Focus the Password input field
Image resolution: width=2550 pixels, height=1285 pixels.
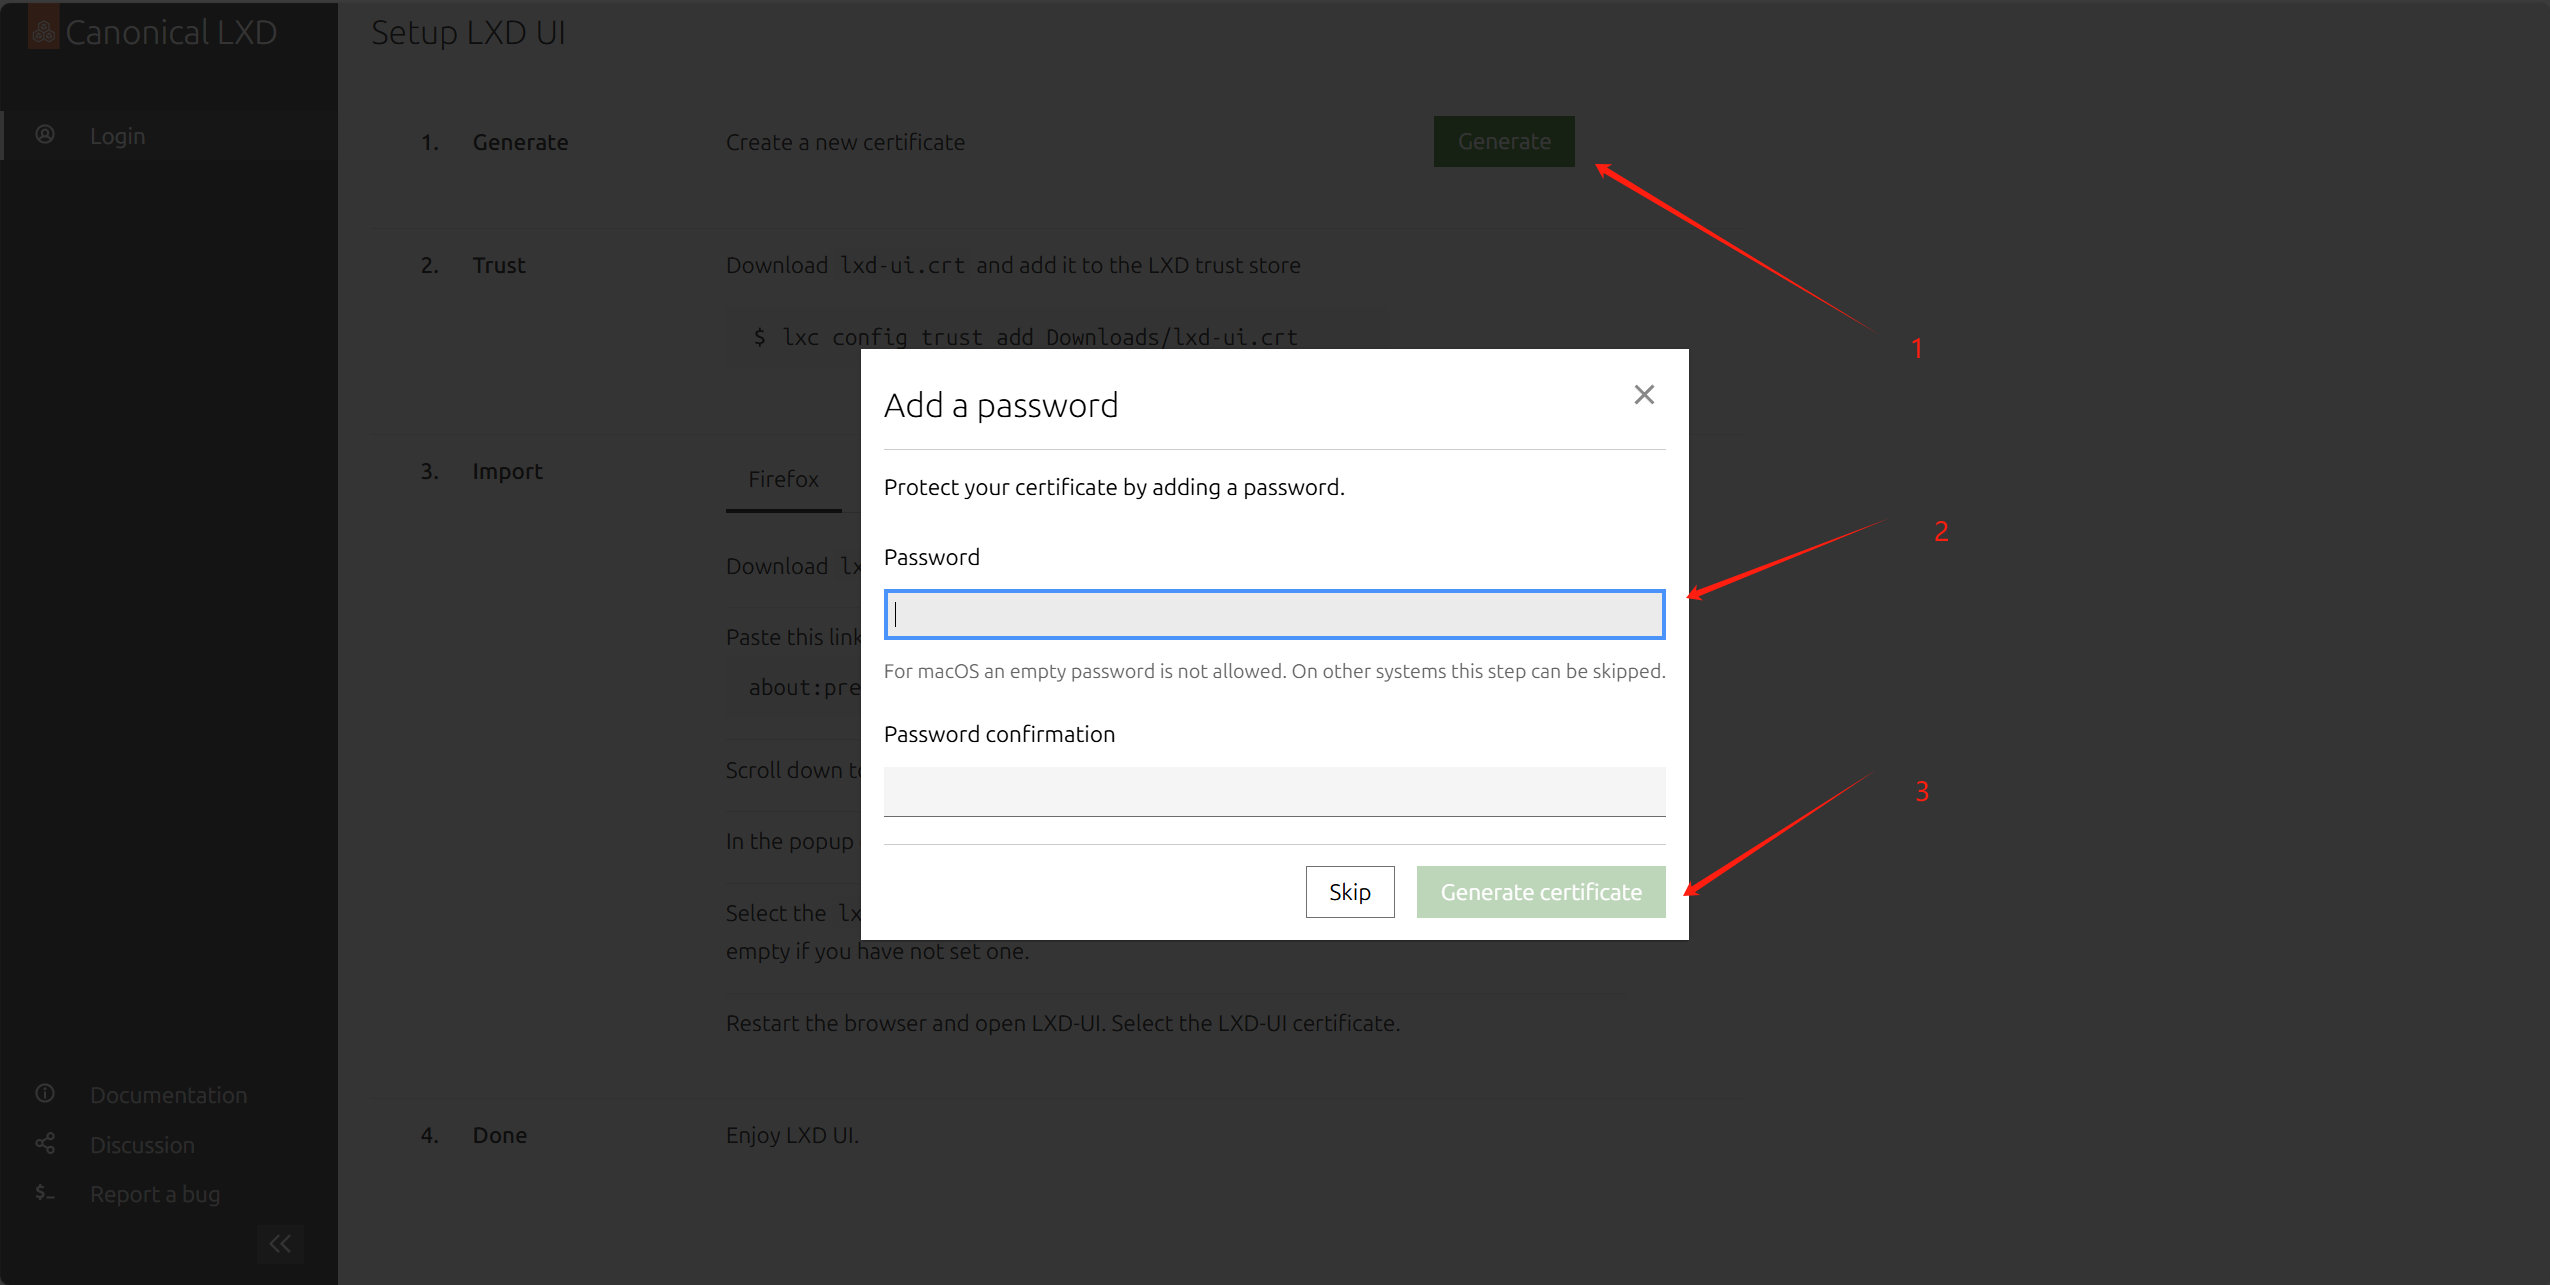(x=1273, y=614)
